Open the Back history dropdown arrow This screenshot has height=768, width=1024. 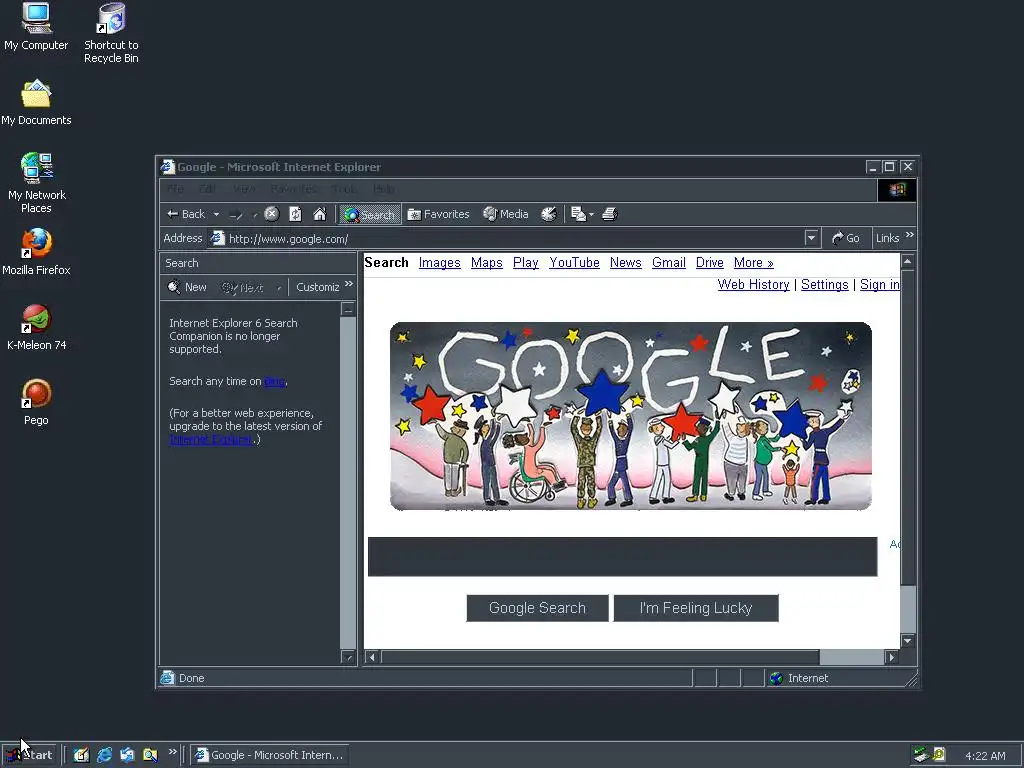(216, 214)
